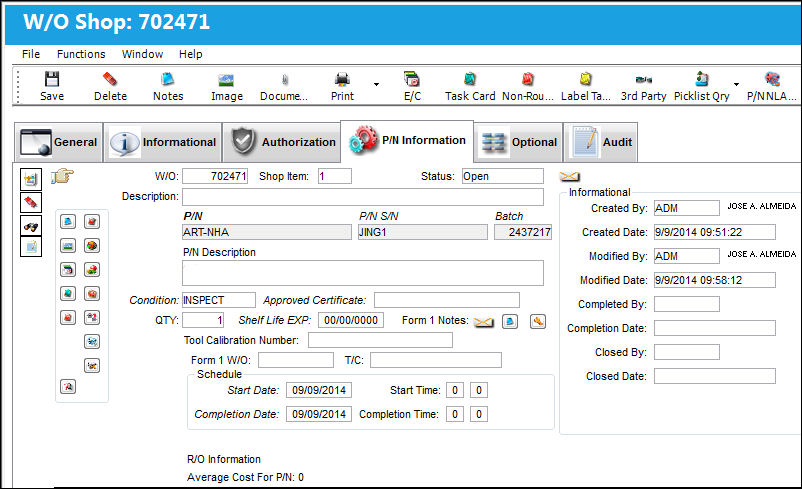Viewport: 802px width, 489px height.
Task: Expand the arrow beside Picklist Qry
Action: pos(737,84)
